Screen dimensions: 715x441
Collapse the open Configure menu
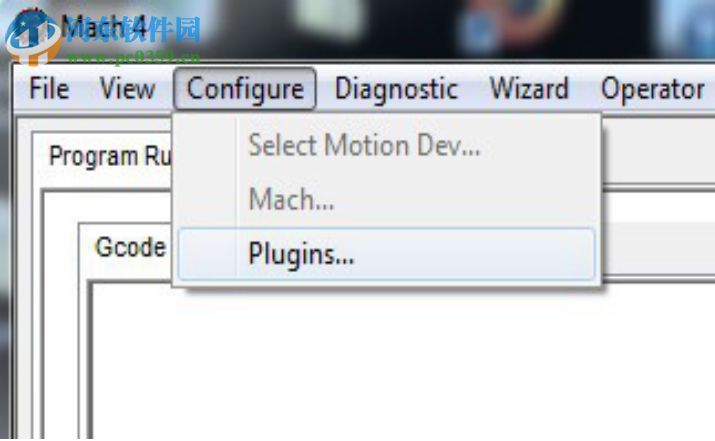point(245,88)
